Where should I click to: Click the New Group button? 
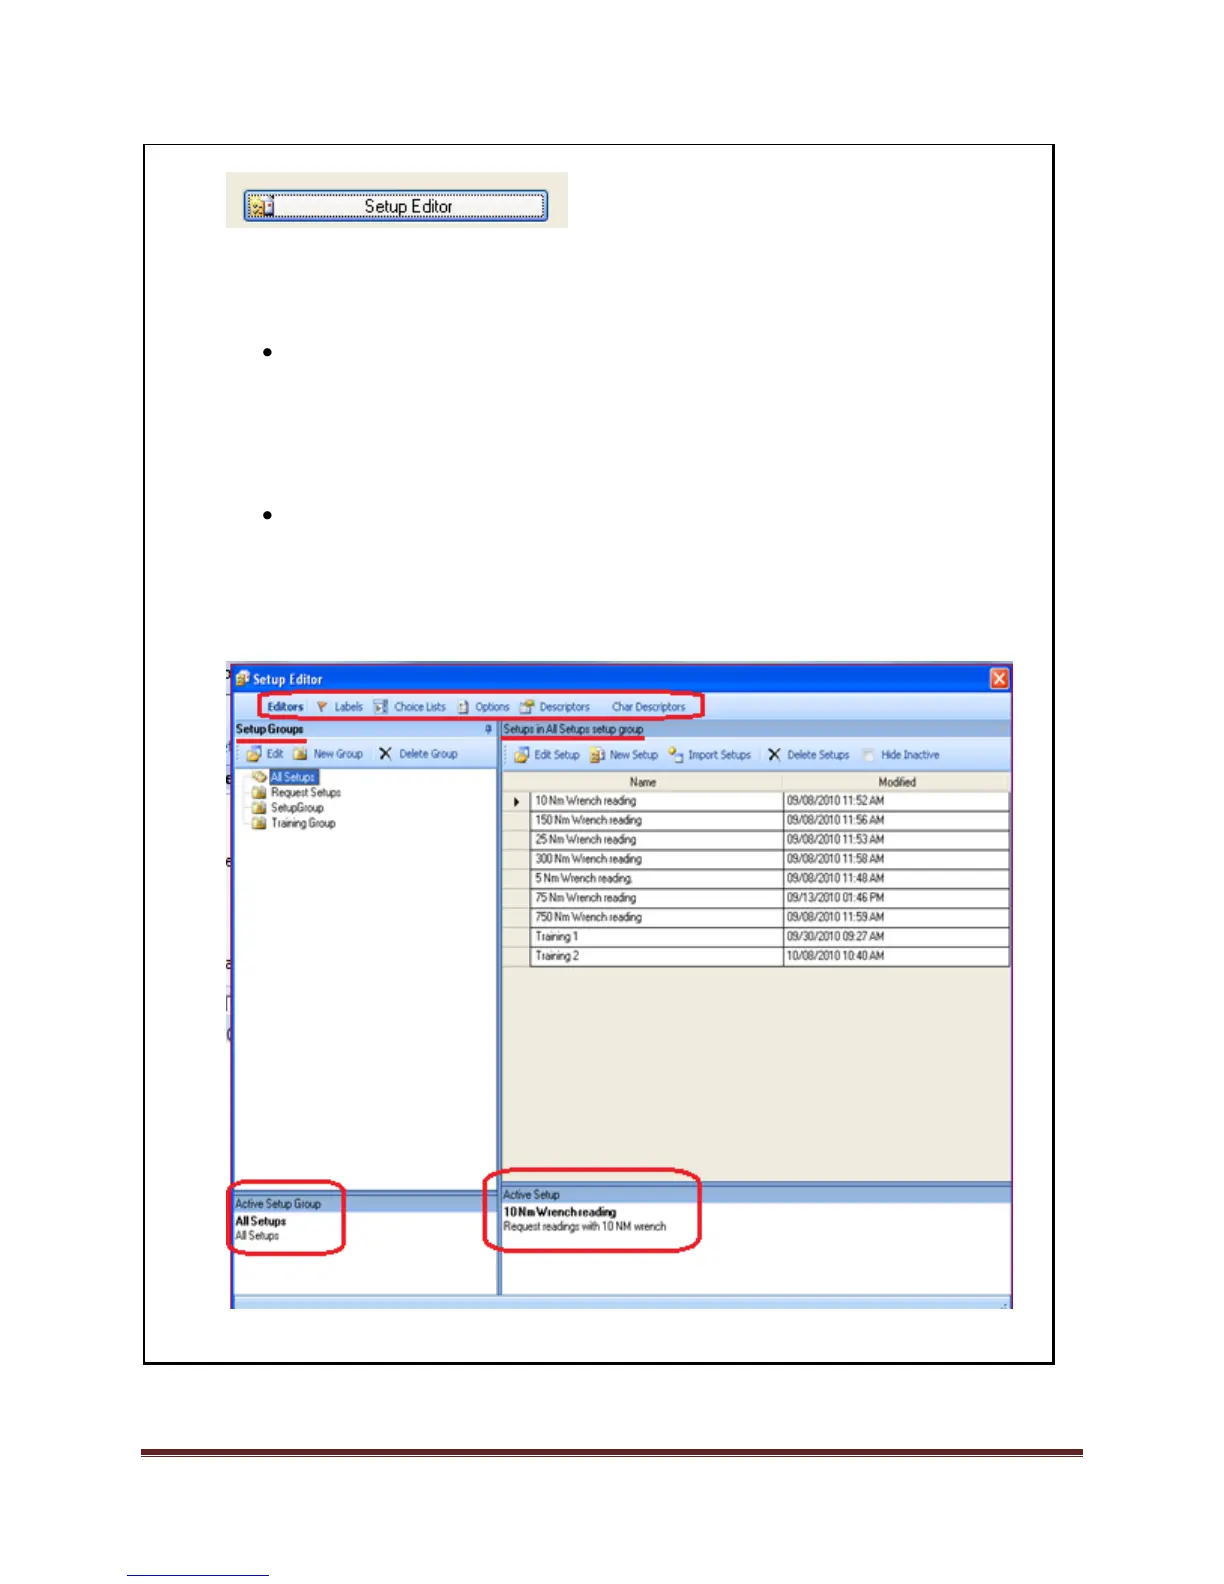pos(328,754)
